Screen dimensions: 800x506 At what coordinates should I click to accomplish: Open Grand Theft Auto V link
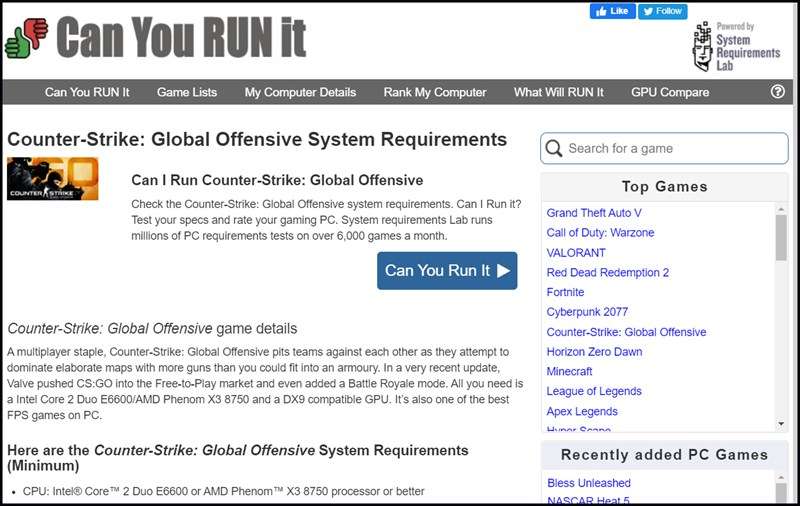coord(594,213)
